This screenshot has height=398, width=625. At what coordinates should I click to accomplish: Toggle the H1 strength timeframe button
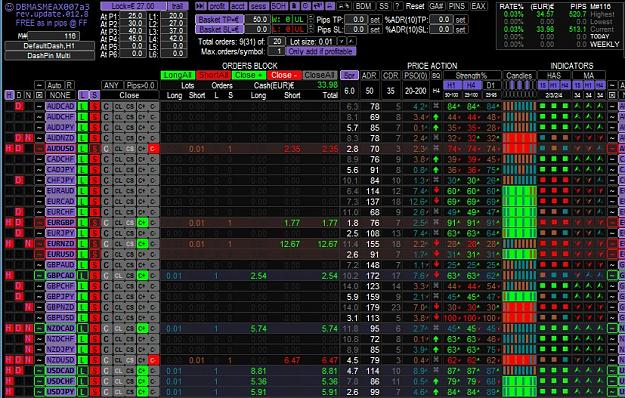click(452, 85)
